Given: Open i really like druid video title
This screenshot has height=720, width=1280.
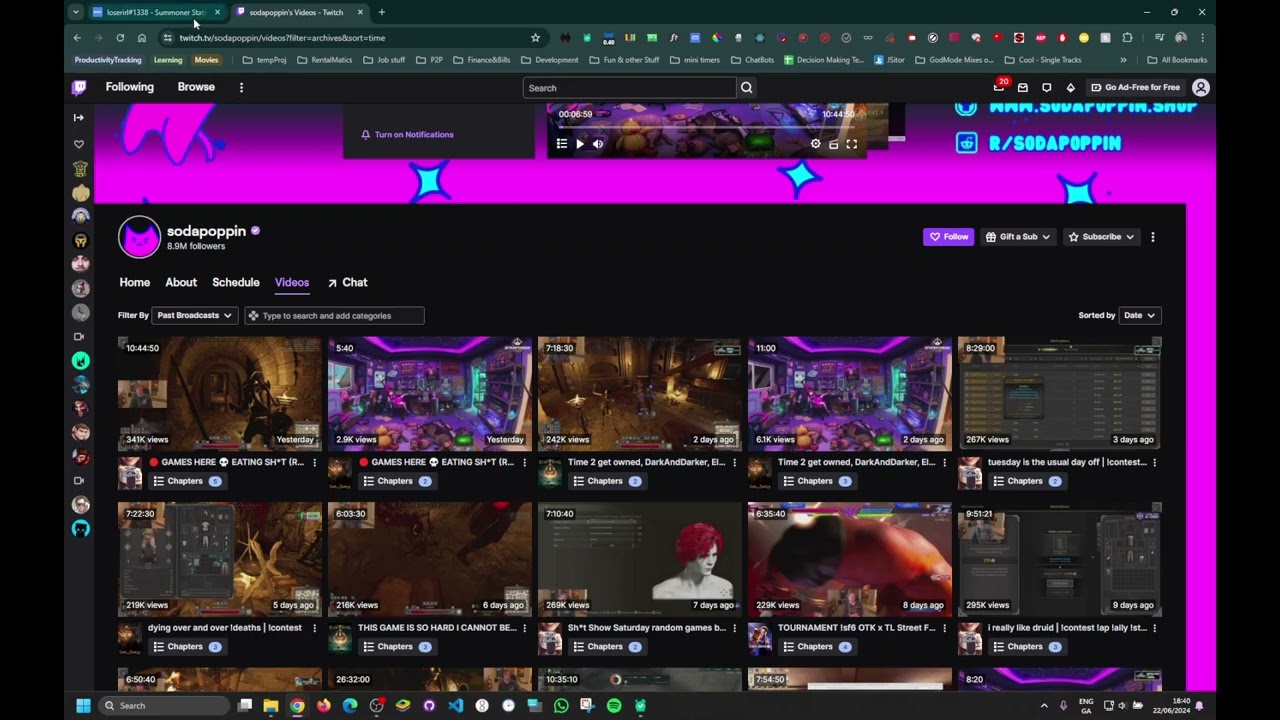Looking at the screenshot, I should click(1067, 628).
